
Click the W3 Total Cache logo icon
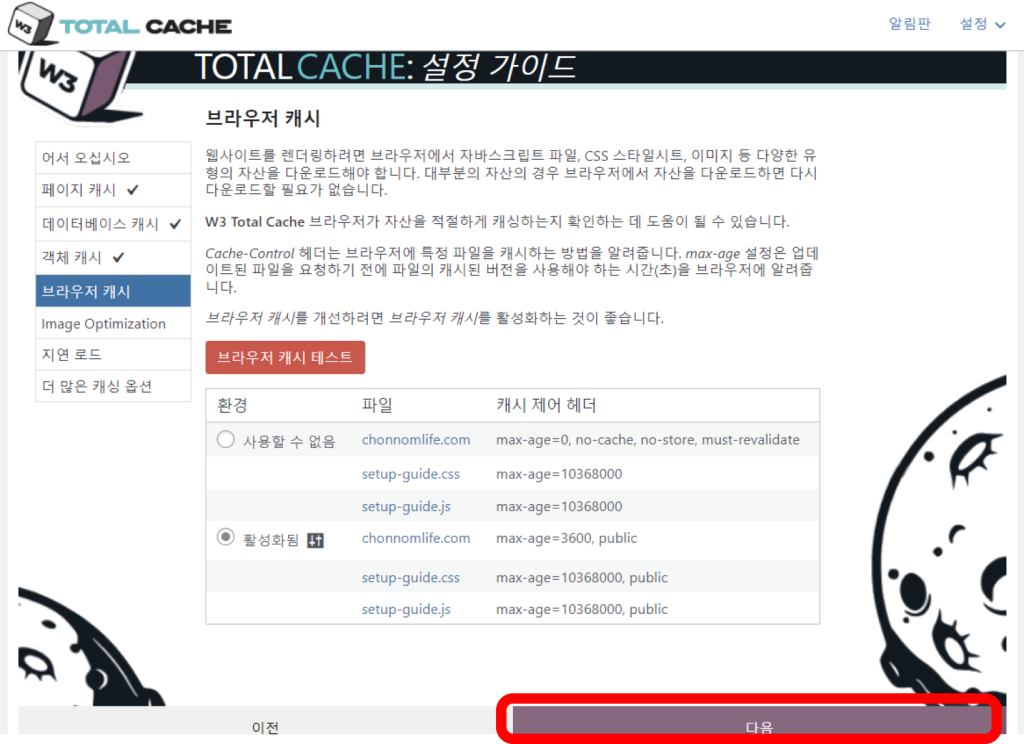[x=31, y=24]
